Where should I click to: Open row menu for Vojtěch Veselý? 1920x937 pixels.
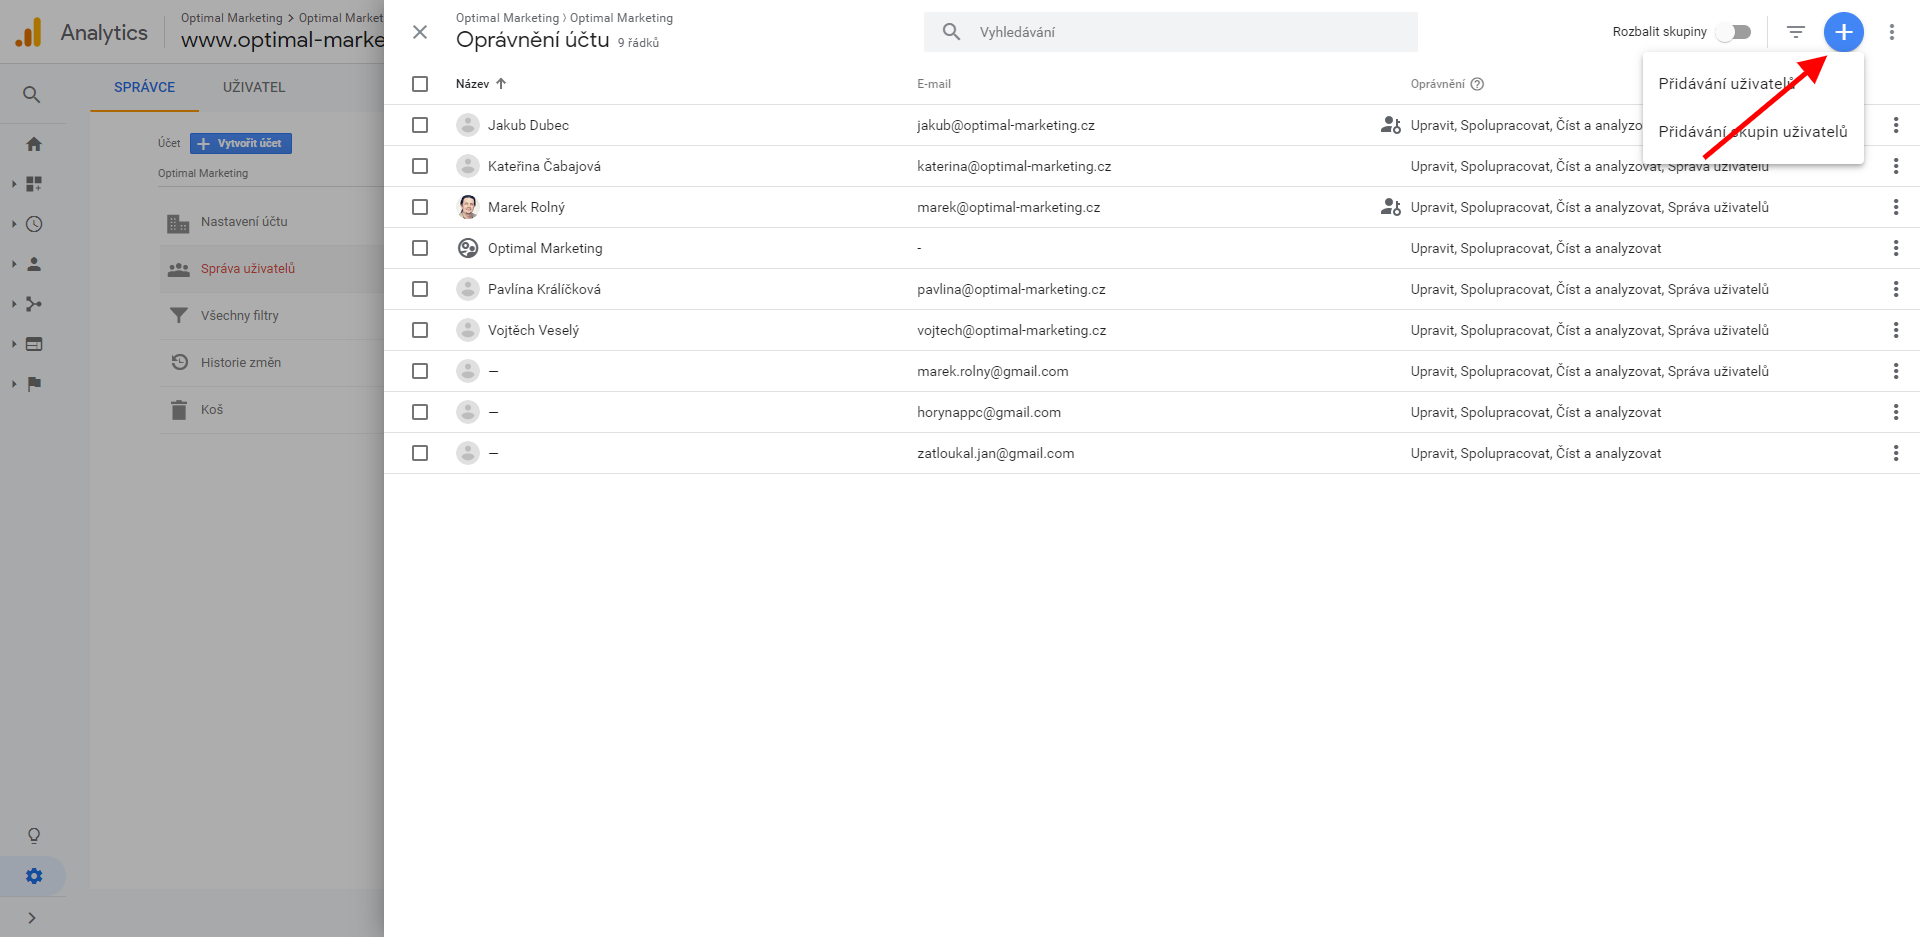click(1895, 330)
